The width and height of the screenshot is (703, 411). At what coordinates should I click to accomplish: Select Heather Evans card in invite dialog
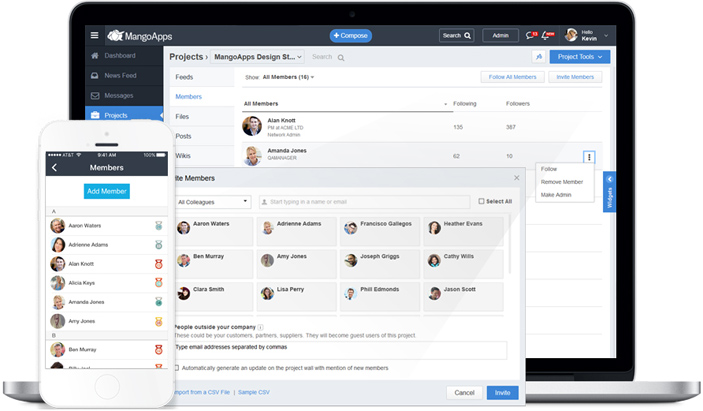tap(463, 231)
